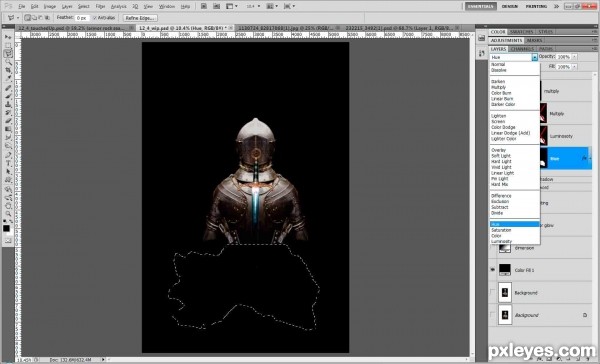This screenshot has width=600, height=364.
Task: Select the Quick Selection tool
Action: [x=8, y=62]
